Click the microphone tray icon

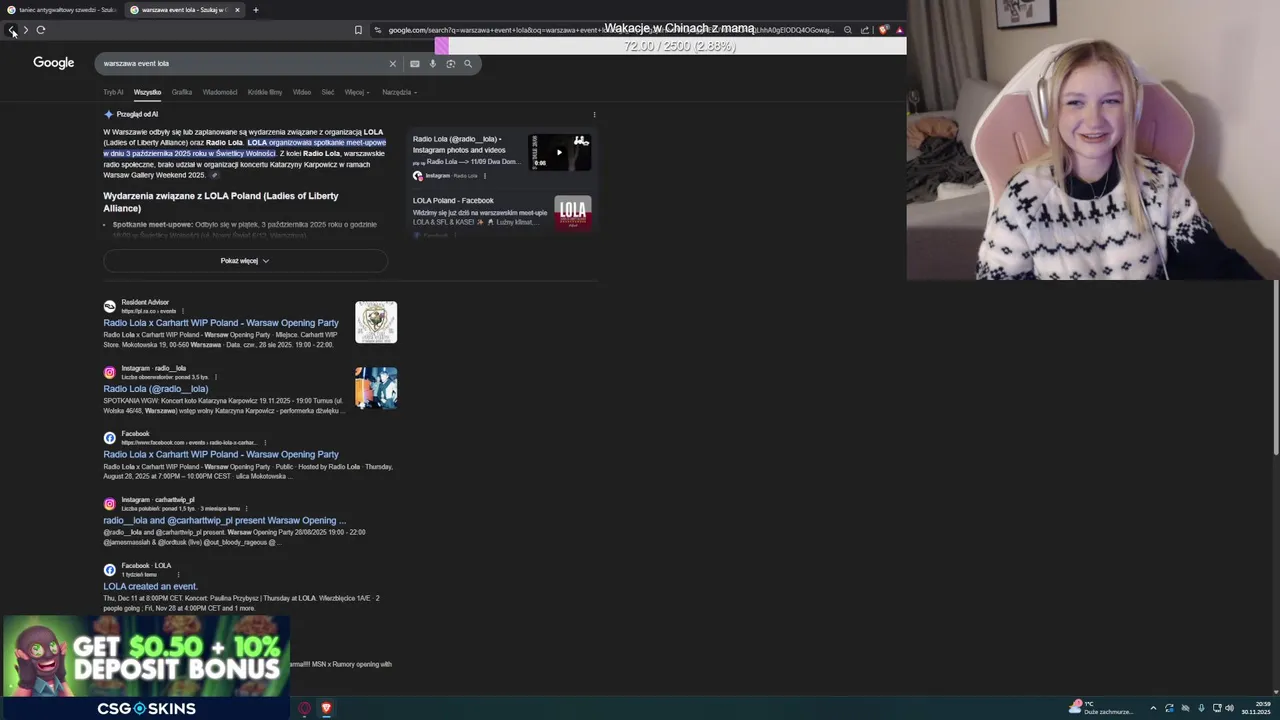[1201, 708]
